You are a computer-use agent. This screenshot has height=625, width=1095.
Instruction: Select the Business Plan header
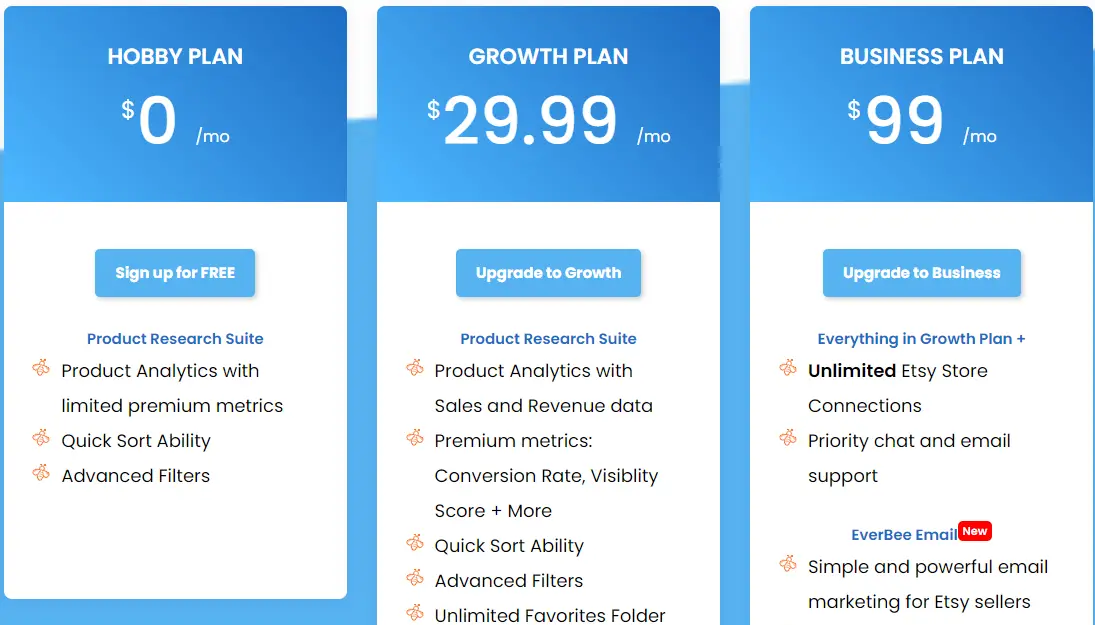[921, 56]
